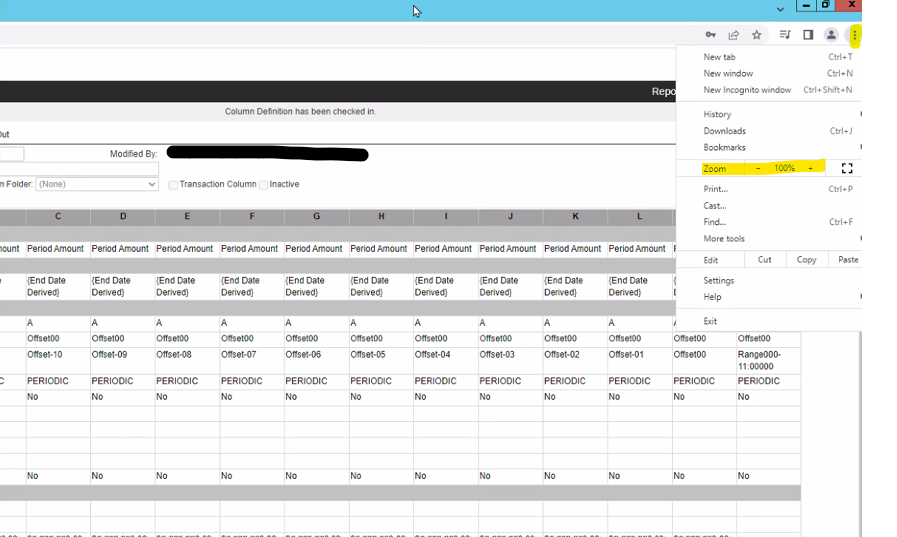The height and width of the screenshot is (537, 897).
Task: Click the Offset-10 cell
Action: click(x=58, y=360)
